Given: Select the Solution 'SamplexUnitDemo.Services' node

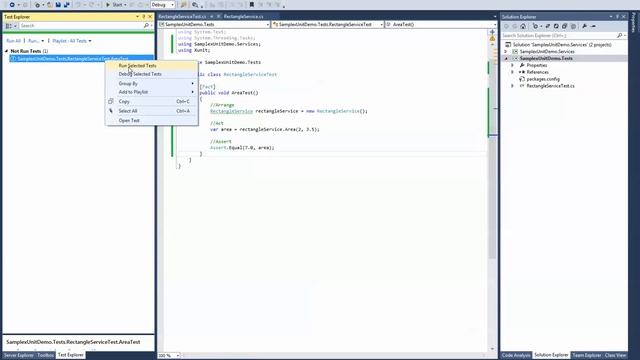Looking at the screenshot, I should tap(558, 44).
